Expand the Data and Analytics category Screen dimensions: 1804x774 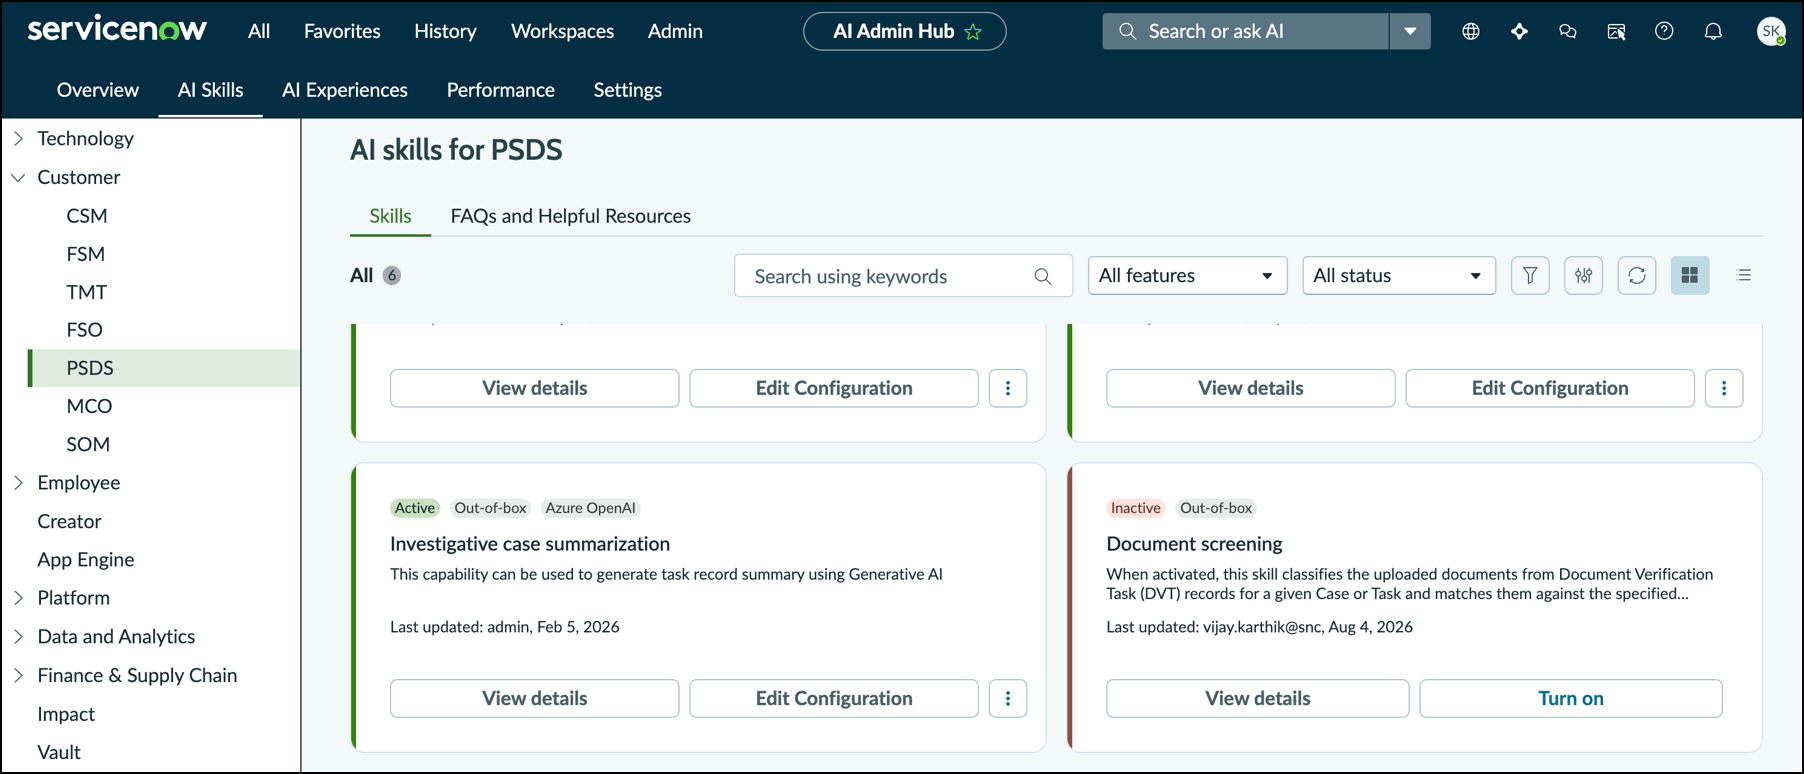click(18, 637)
